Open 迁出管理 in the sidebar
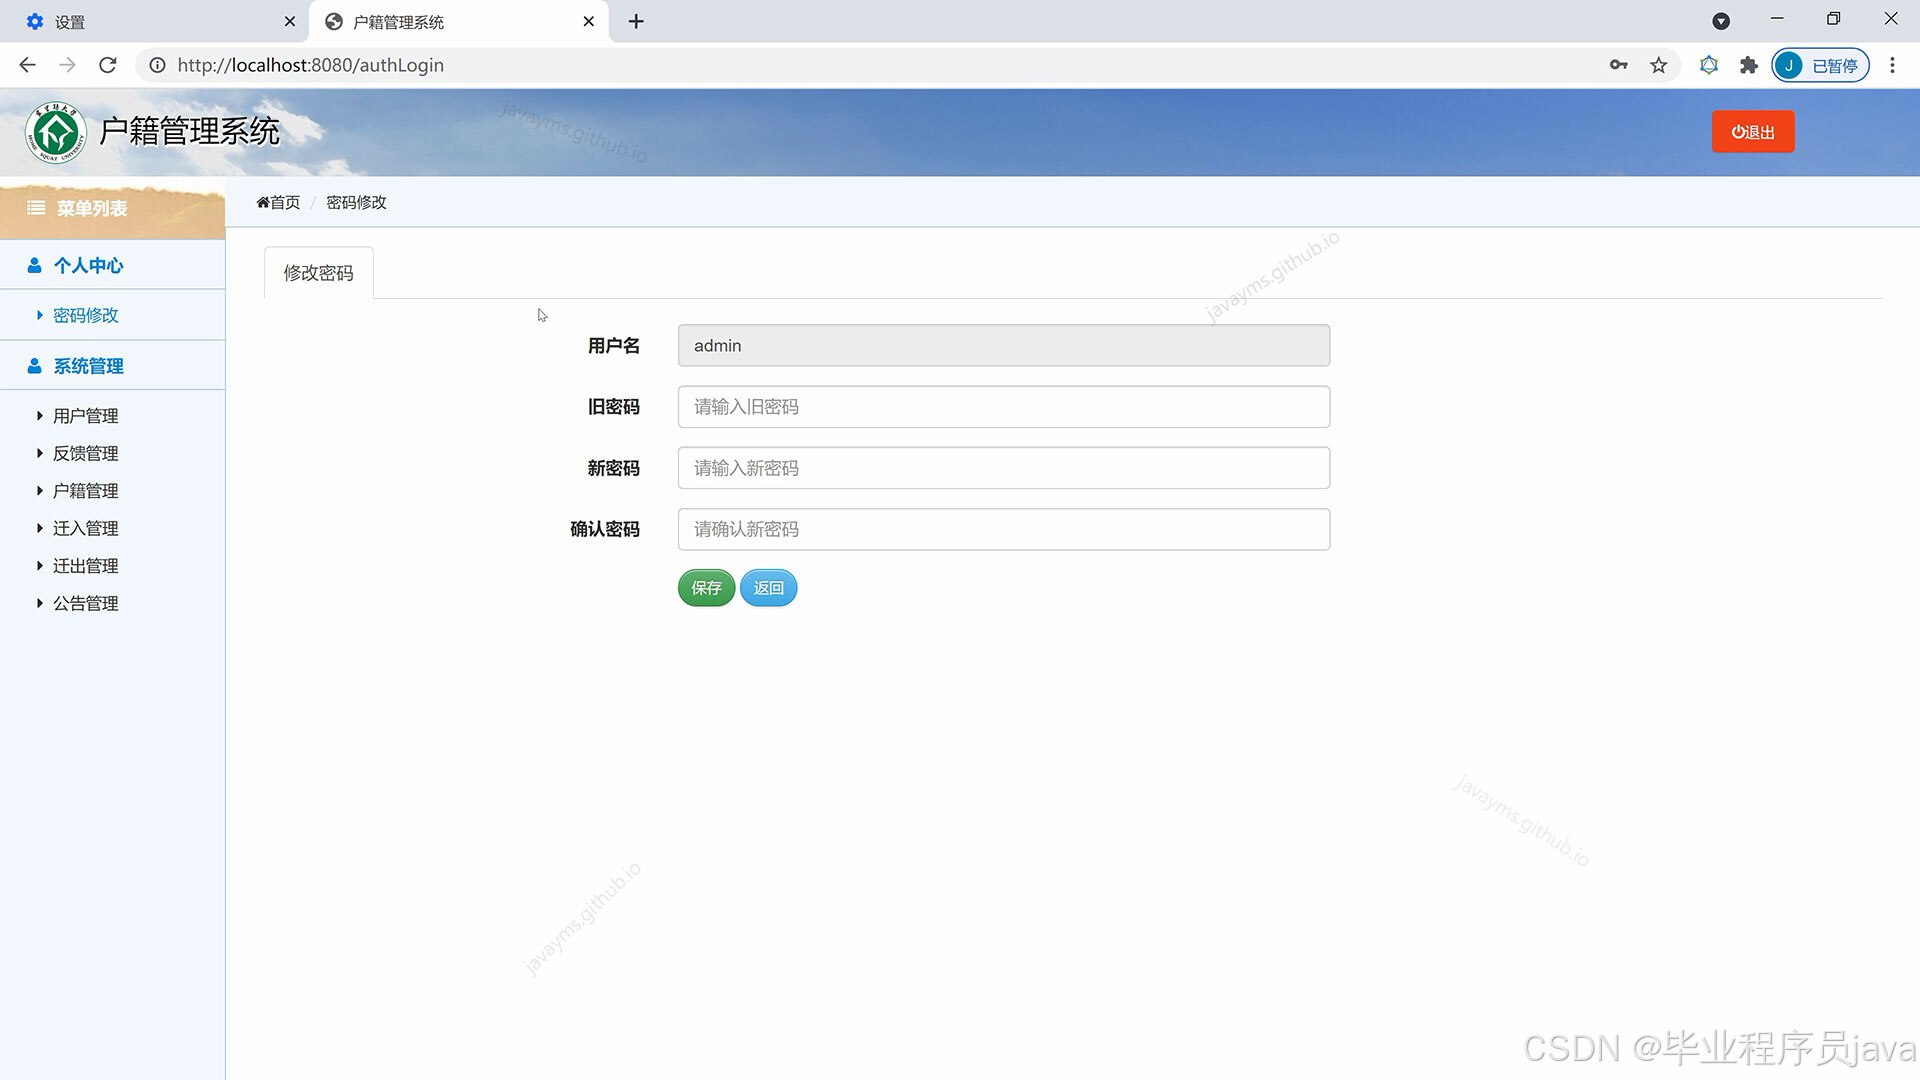This screenshot has height=1080, width=1920. click(x=85, y=566)
